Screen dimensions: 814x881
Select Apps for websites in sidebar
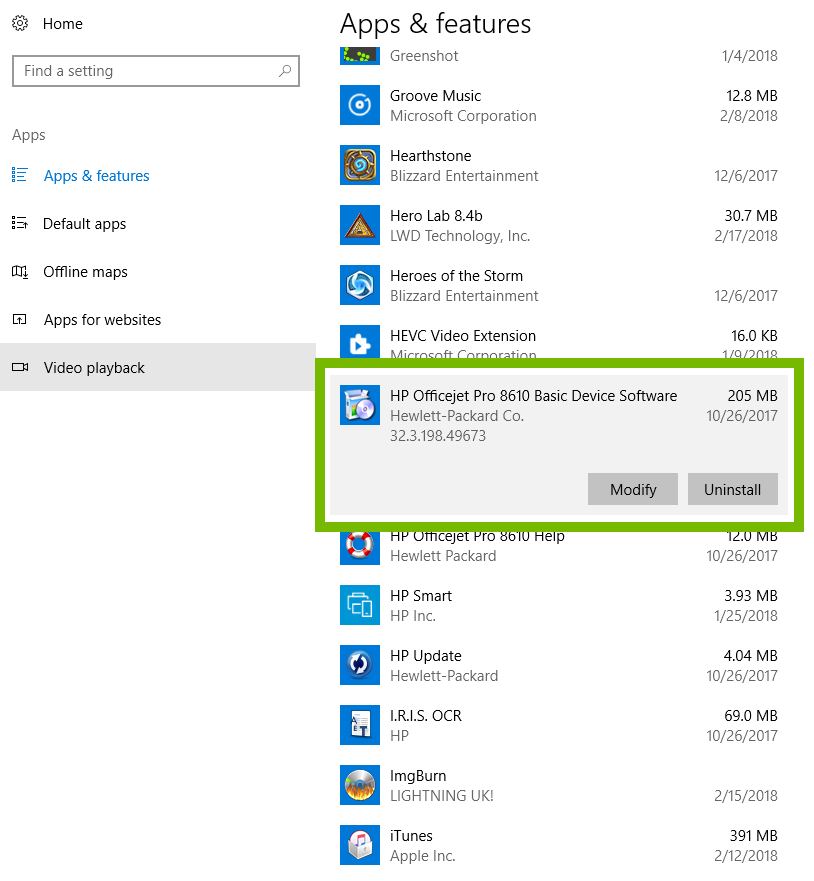[101, 319]
